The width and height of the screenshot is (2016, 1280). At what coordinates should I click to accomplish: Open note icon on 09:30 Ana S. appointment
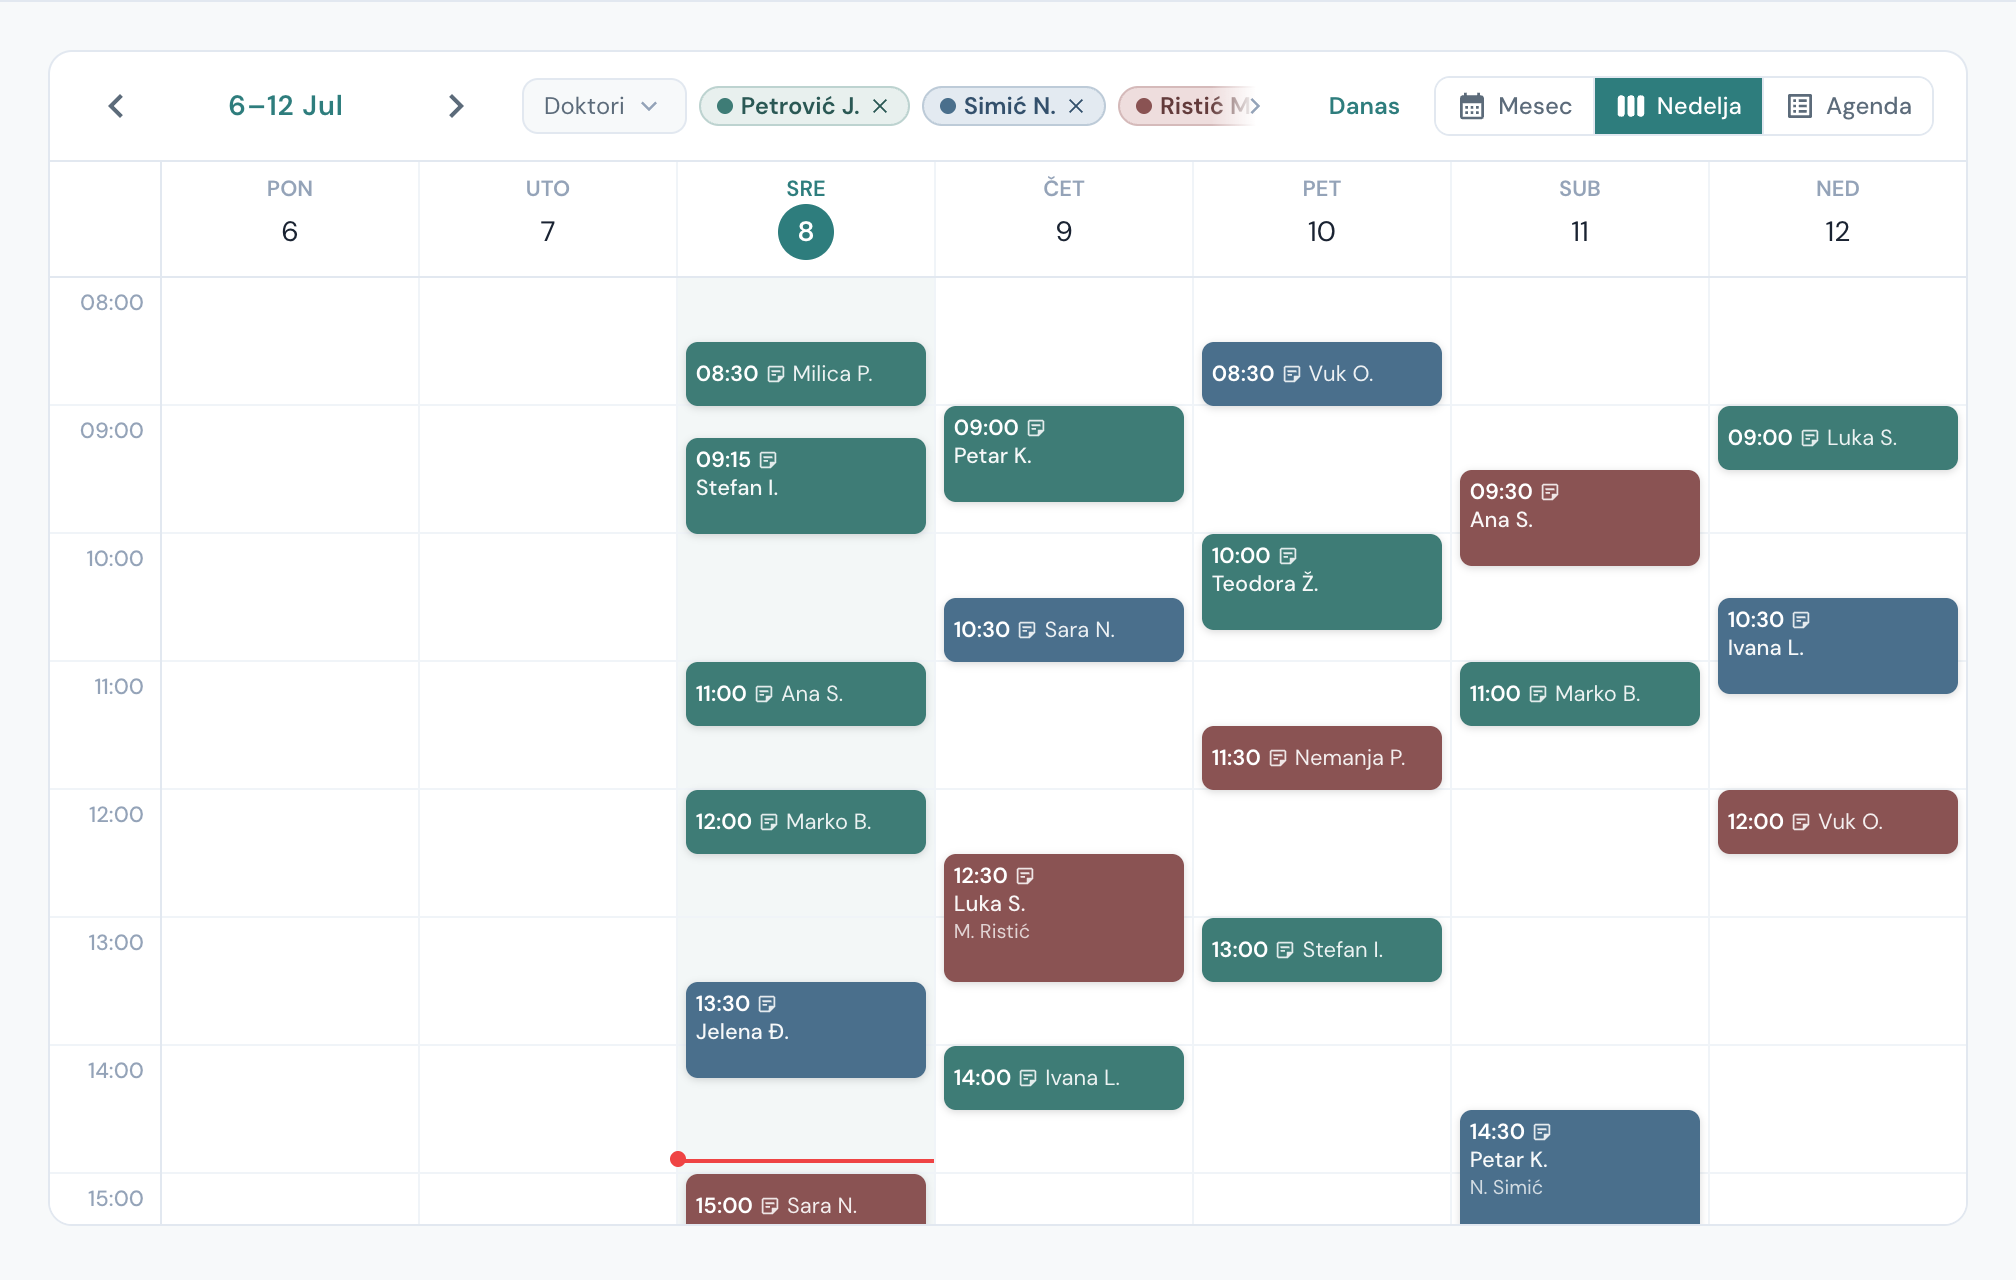click(x=1550, y=492)
